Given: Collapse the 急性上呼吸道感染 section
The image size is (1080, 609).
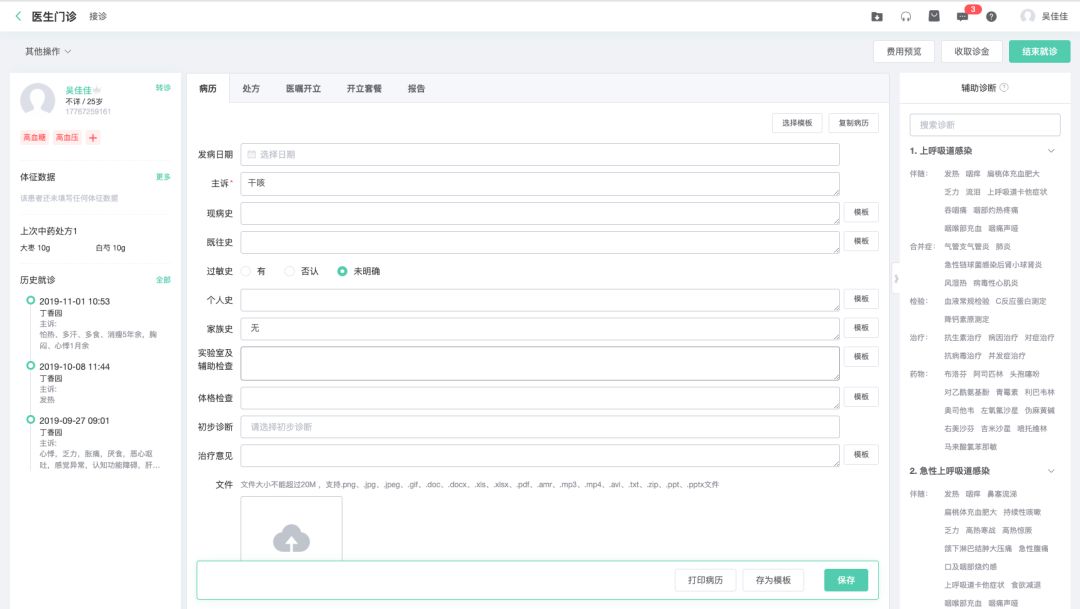Looking at the screenshot, I should point(1051,471).
